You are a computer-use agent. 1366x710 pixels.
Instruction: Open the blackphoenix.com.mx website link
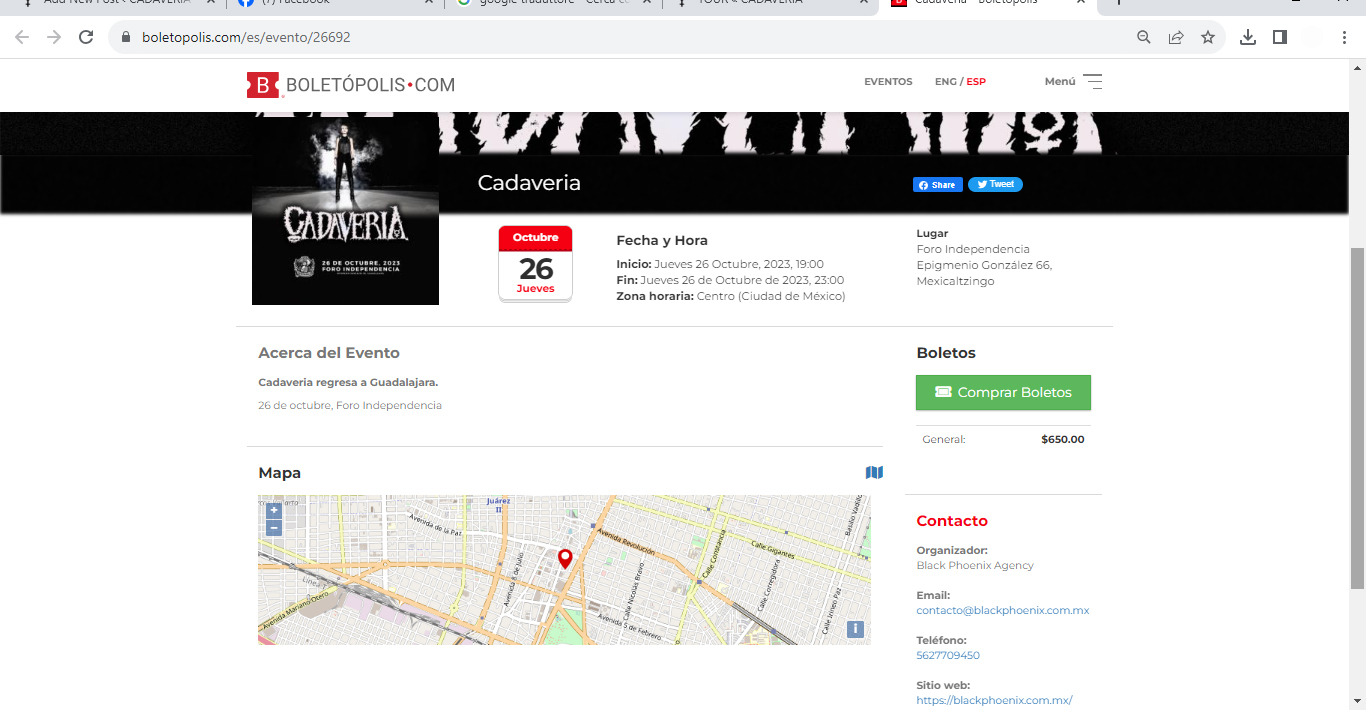point(994,700)
